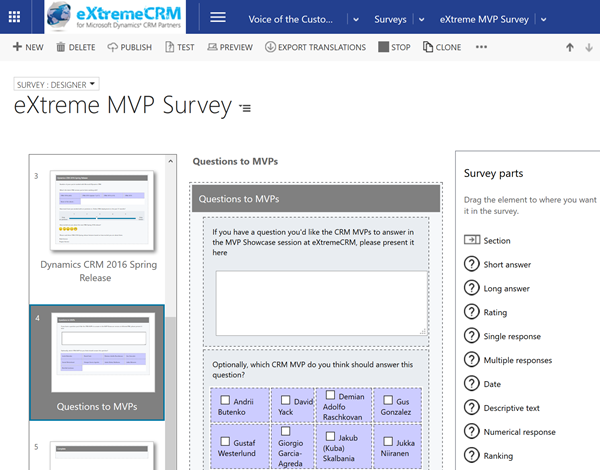Expand the Surveys dropdown arrow

[421, 20]
